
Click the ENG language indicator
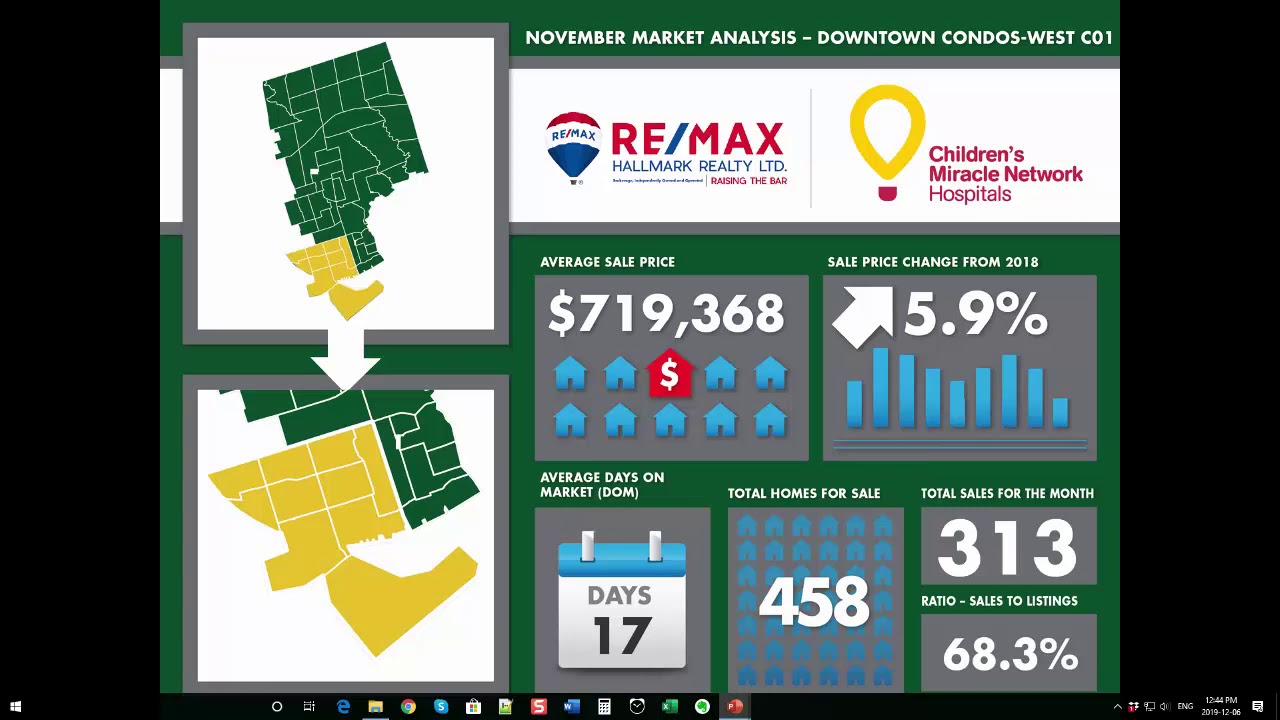point(1185,707)
